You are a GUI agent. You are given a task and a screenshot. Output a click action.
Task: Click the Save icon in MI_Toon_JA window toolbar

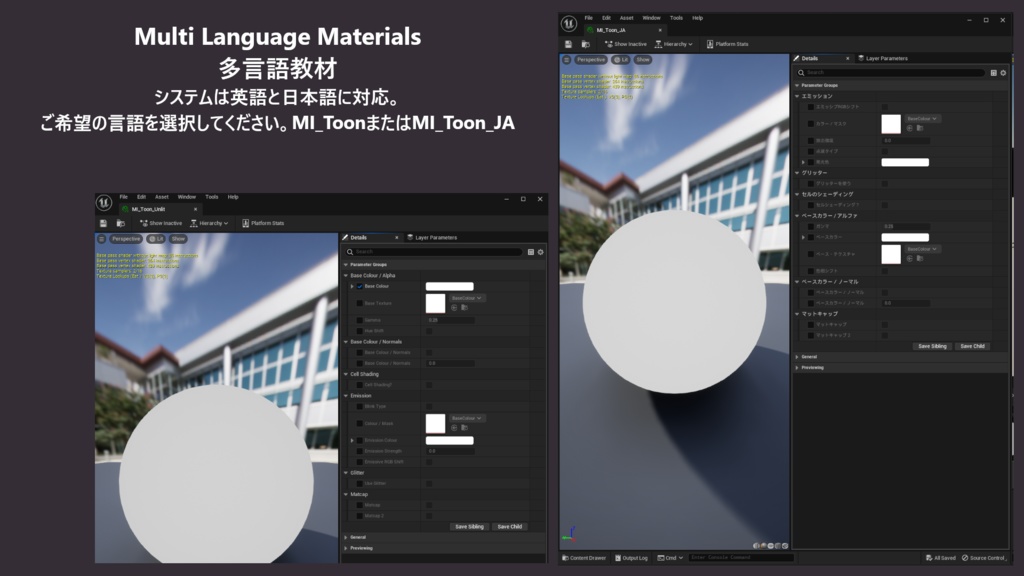[568, 44]
